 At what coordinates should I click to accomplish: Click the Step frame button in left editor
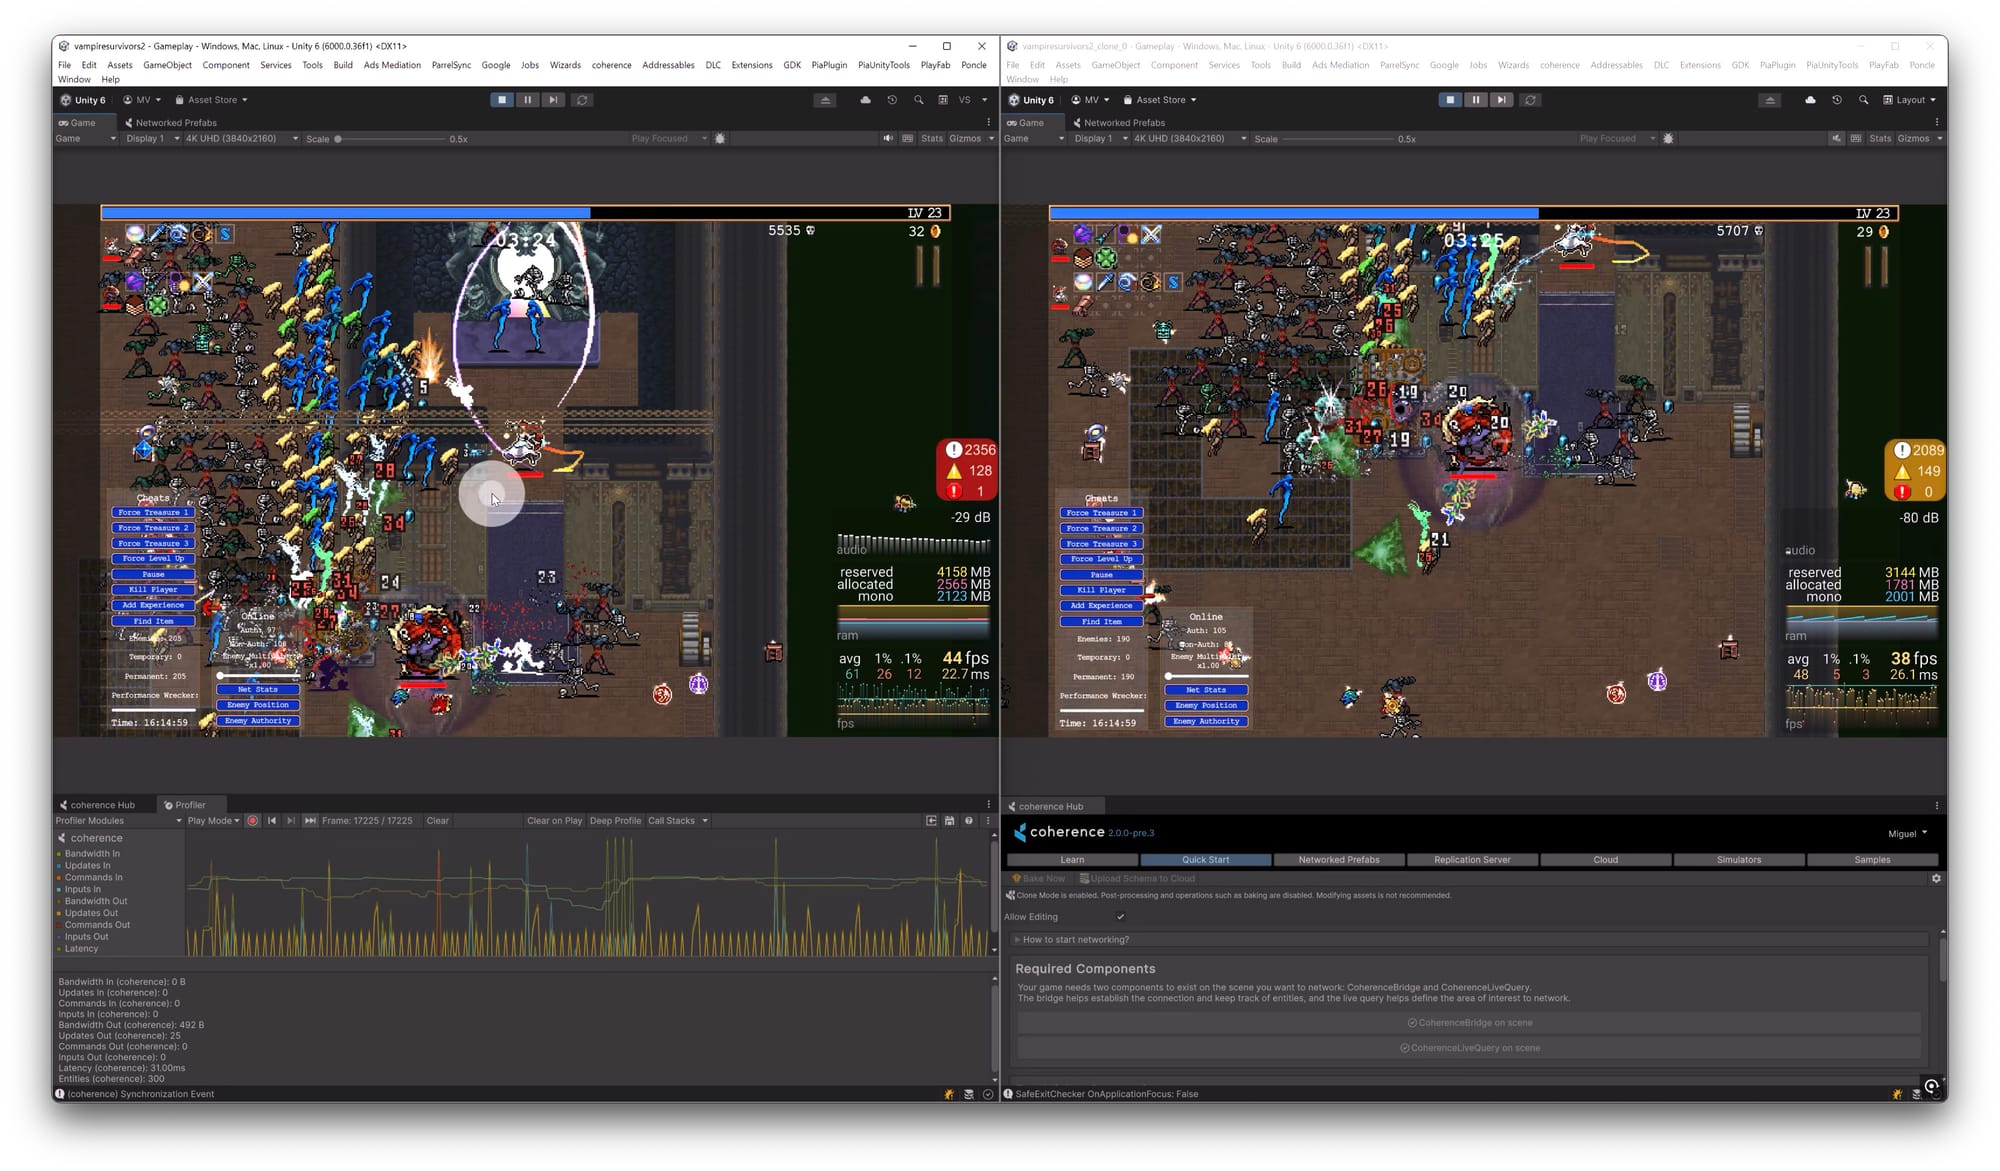(553, 100)
